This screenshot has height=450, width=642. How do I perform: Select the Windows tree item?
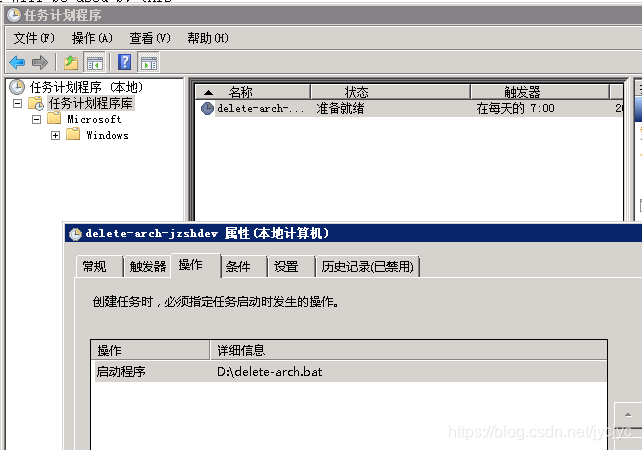click(x=107, y=135)
